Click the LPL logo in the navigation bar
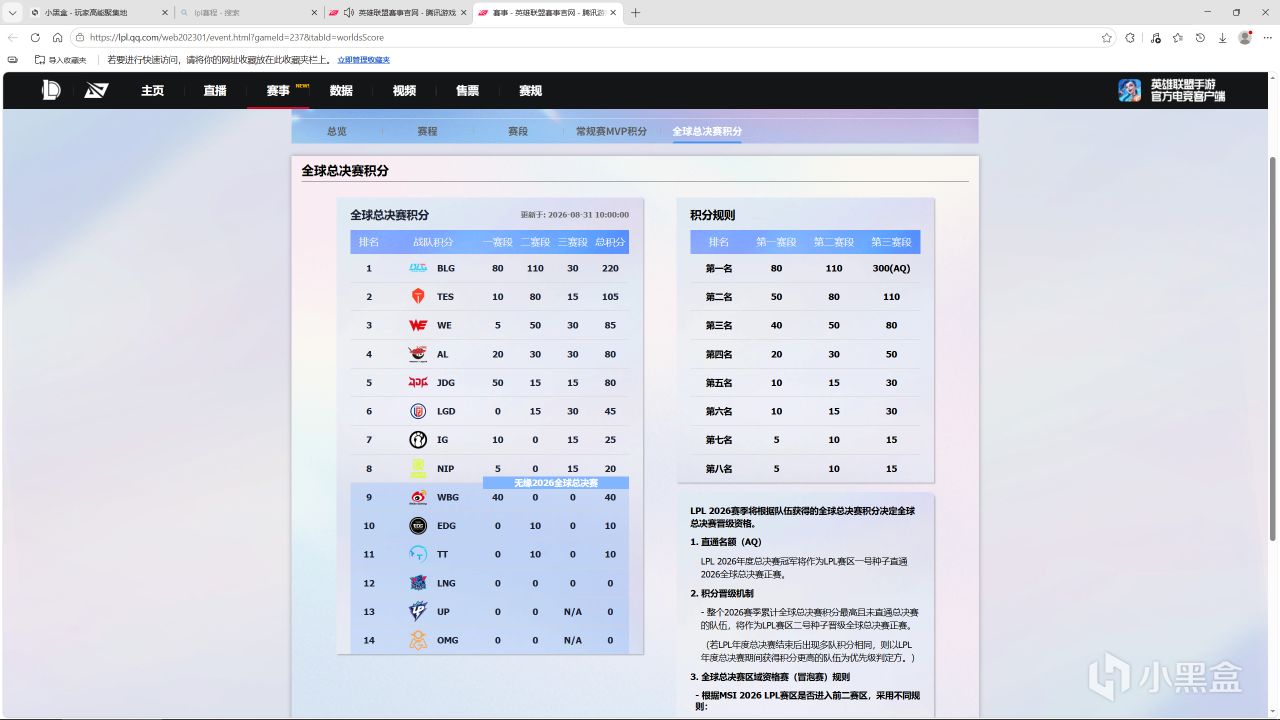Screen dimensions: 1280x720 point(51,90)
